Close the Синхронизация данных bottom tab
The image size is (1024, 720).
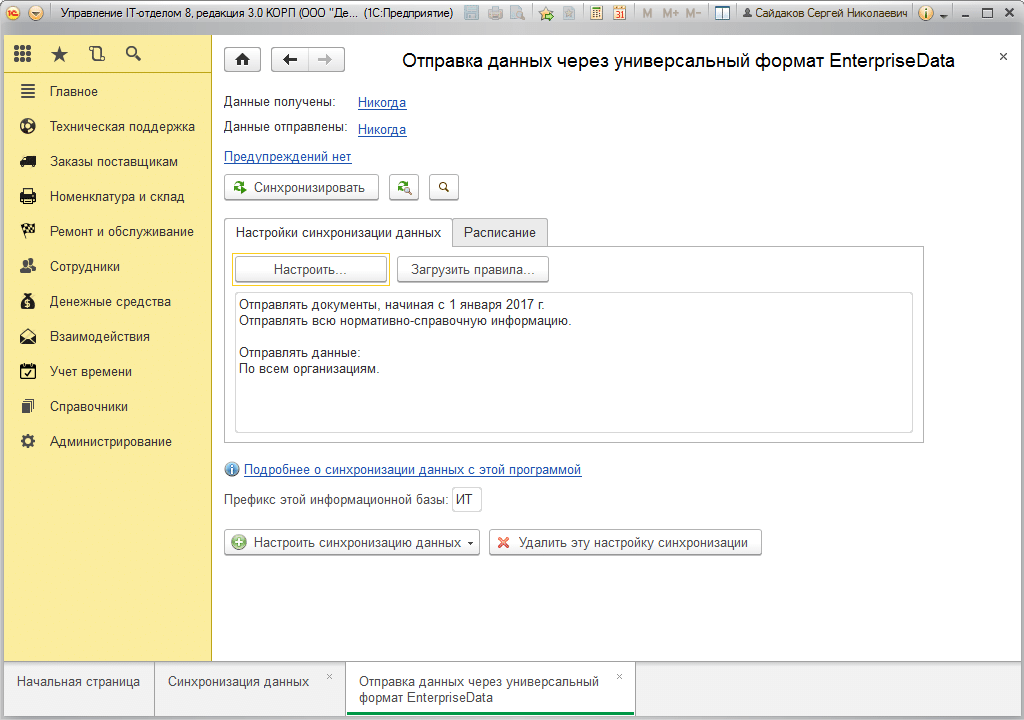click(x=330, y=676)
